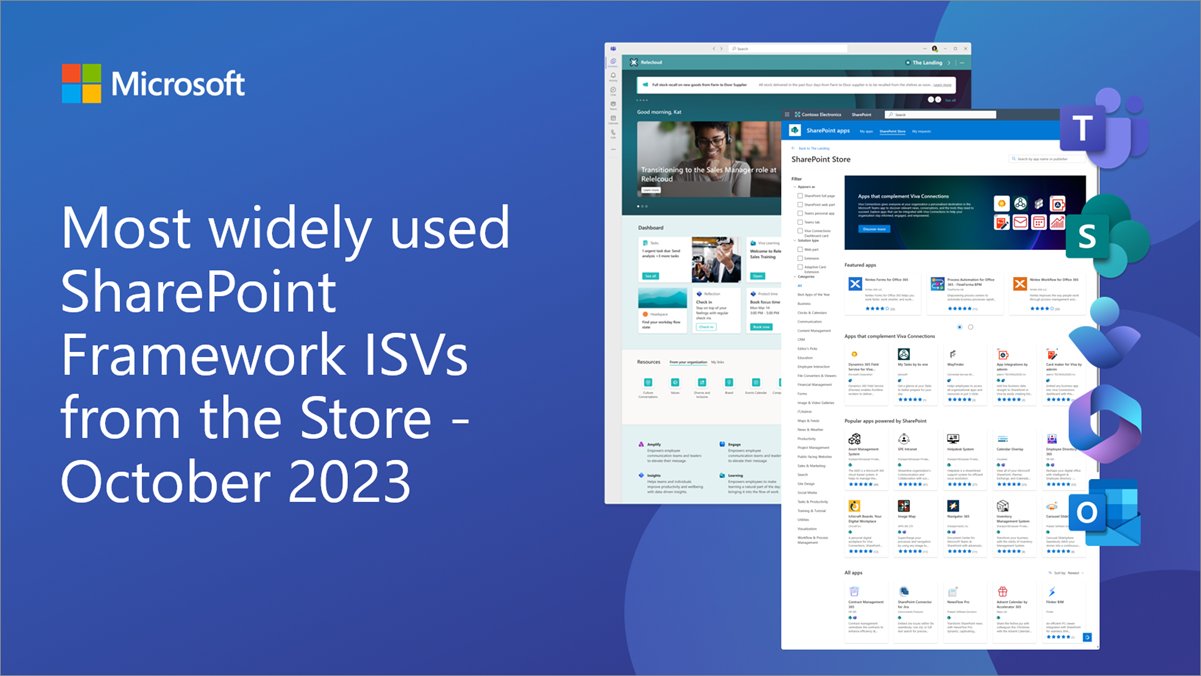Open Nintex Workflow for Office 365 app icon
The image size is (1201, 676).
tap(1018, 286)
